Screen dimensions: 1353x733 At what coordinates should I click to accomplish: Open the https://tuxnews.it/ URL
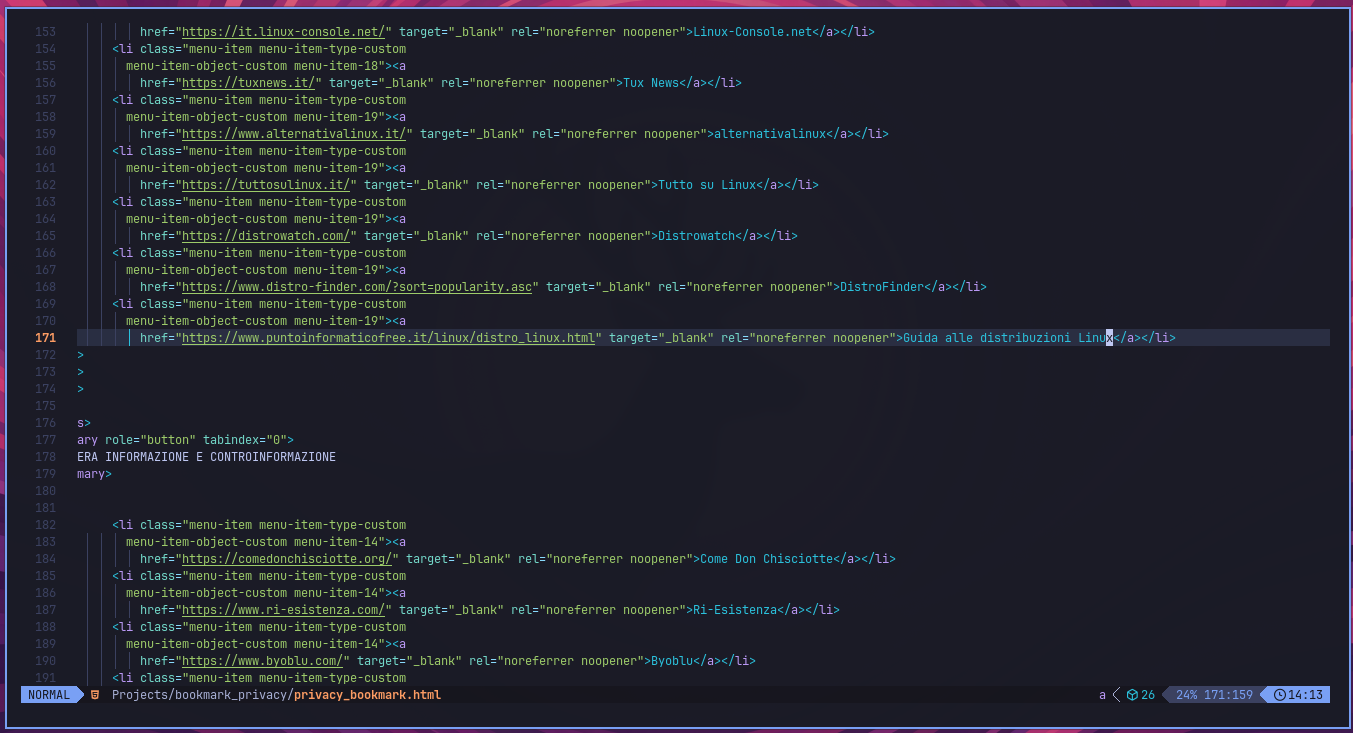pos(248,83)
